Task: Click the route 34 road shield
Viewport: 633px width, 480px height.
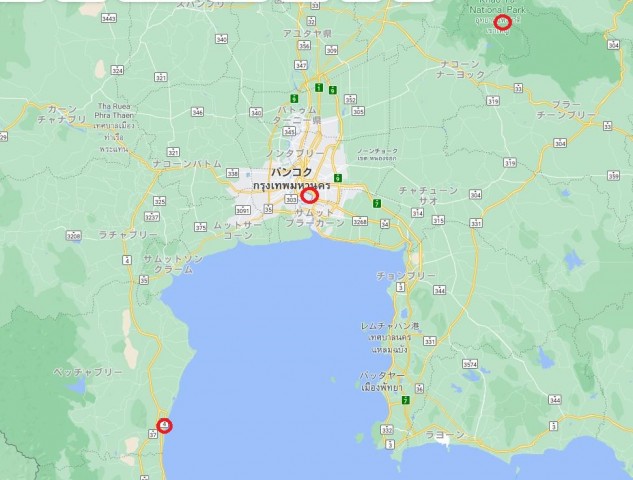Action: (x=385, y=224)
